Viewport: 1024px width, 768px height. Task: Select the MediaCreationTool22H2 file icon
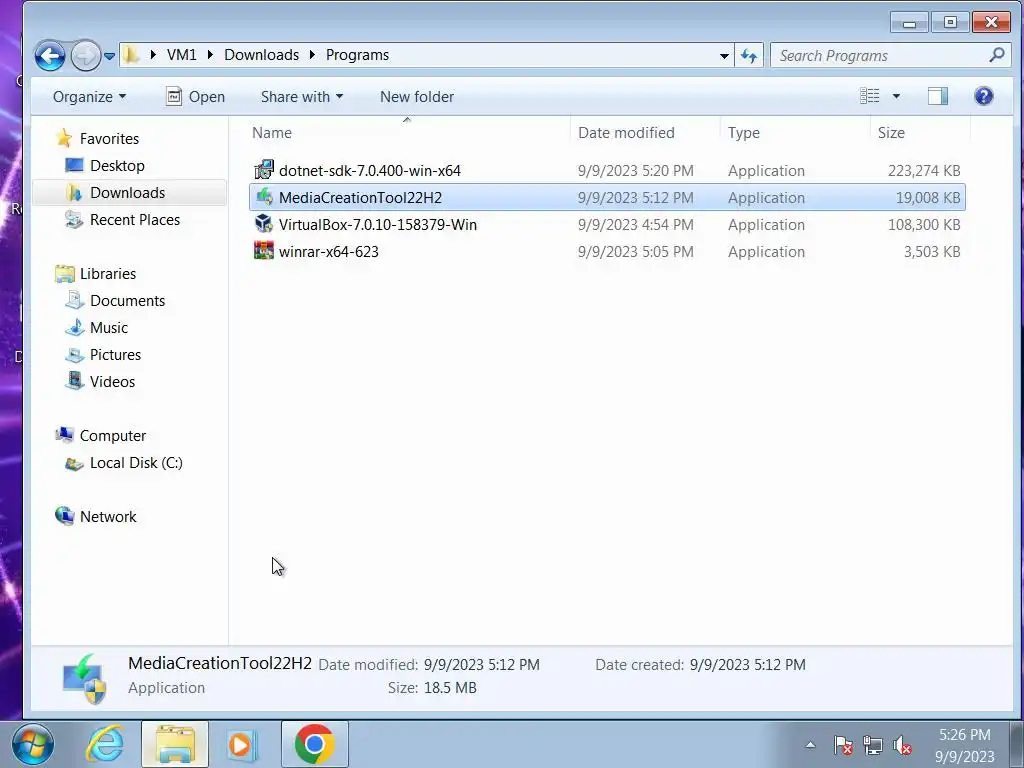click(x=264, y=197)
